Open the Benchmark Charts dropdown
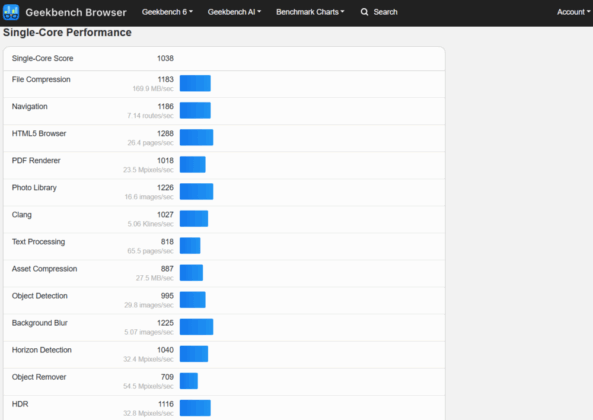Screen dimensions: 593x420 click(x=310, y=12)
